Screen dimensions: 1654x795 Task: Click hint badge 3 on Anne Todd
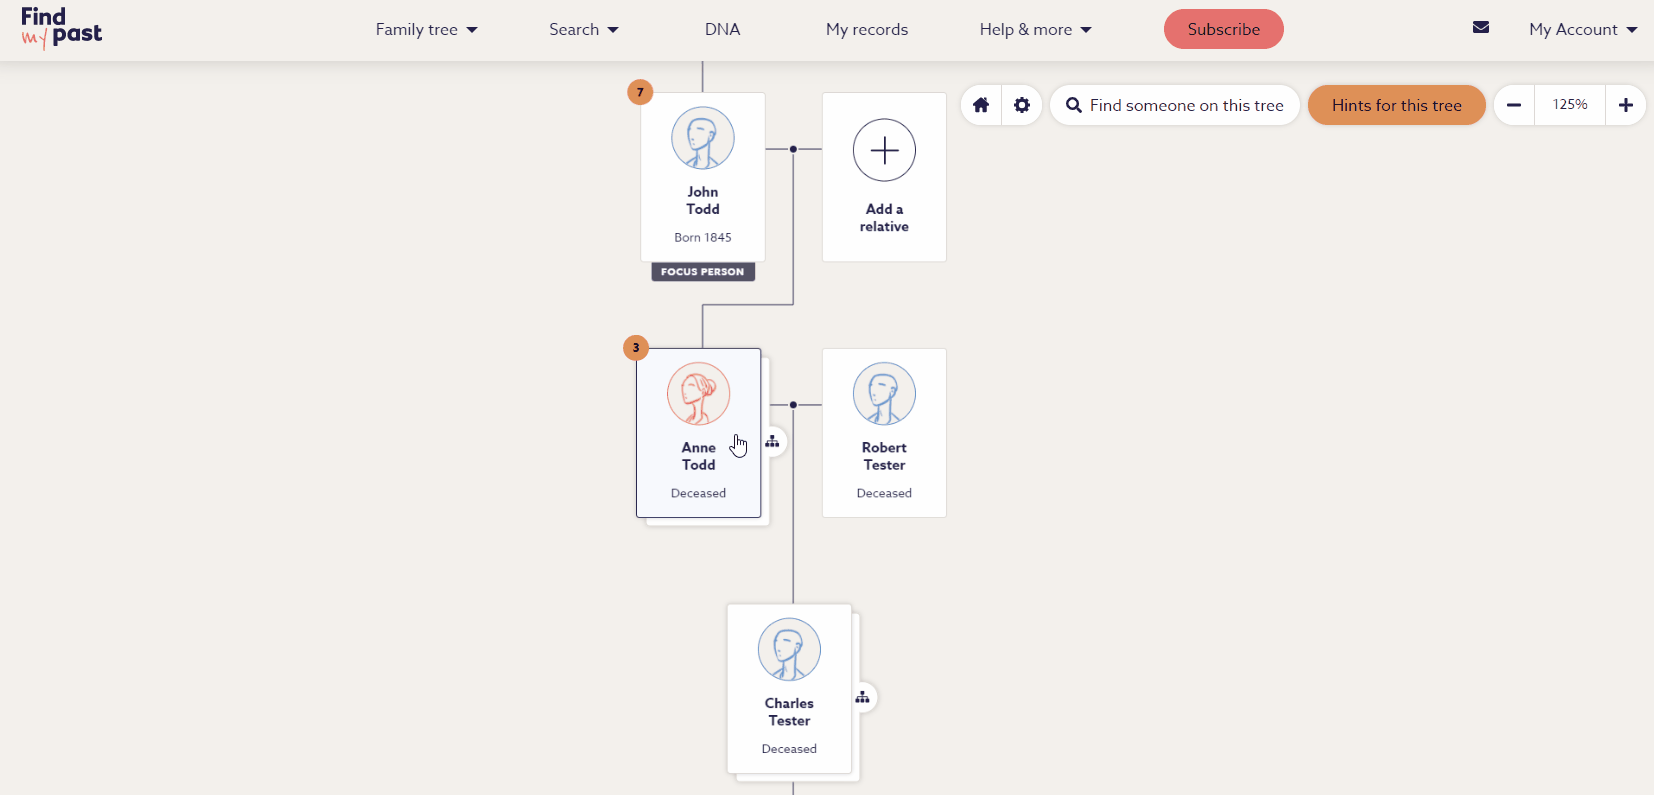tap(636, 348)
